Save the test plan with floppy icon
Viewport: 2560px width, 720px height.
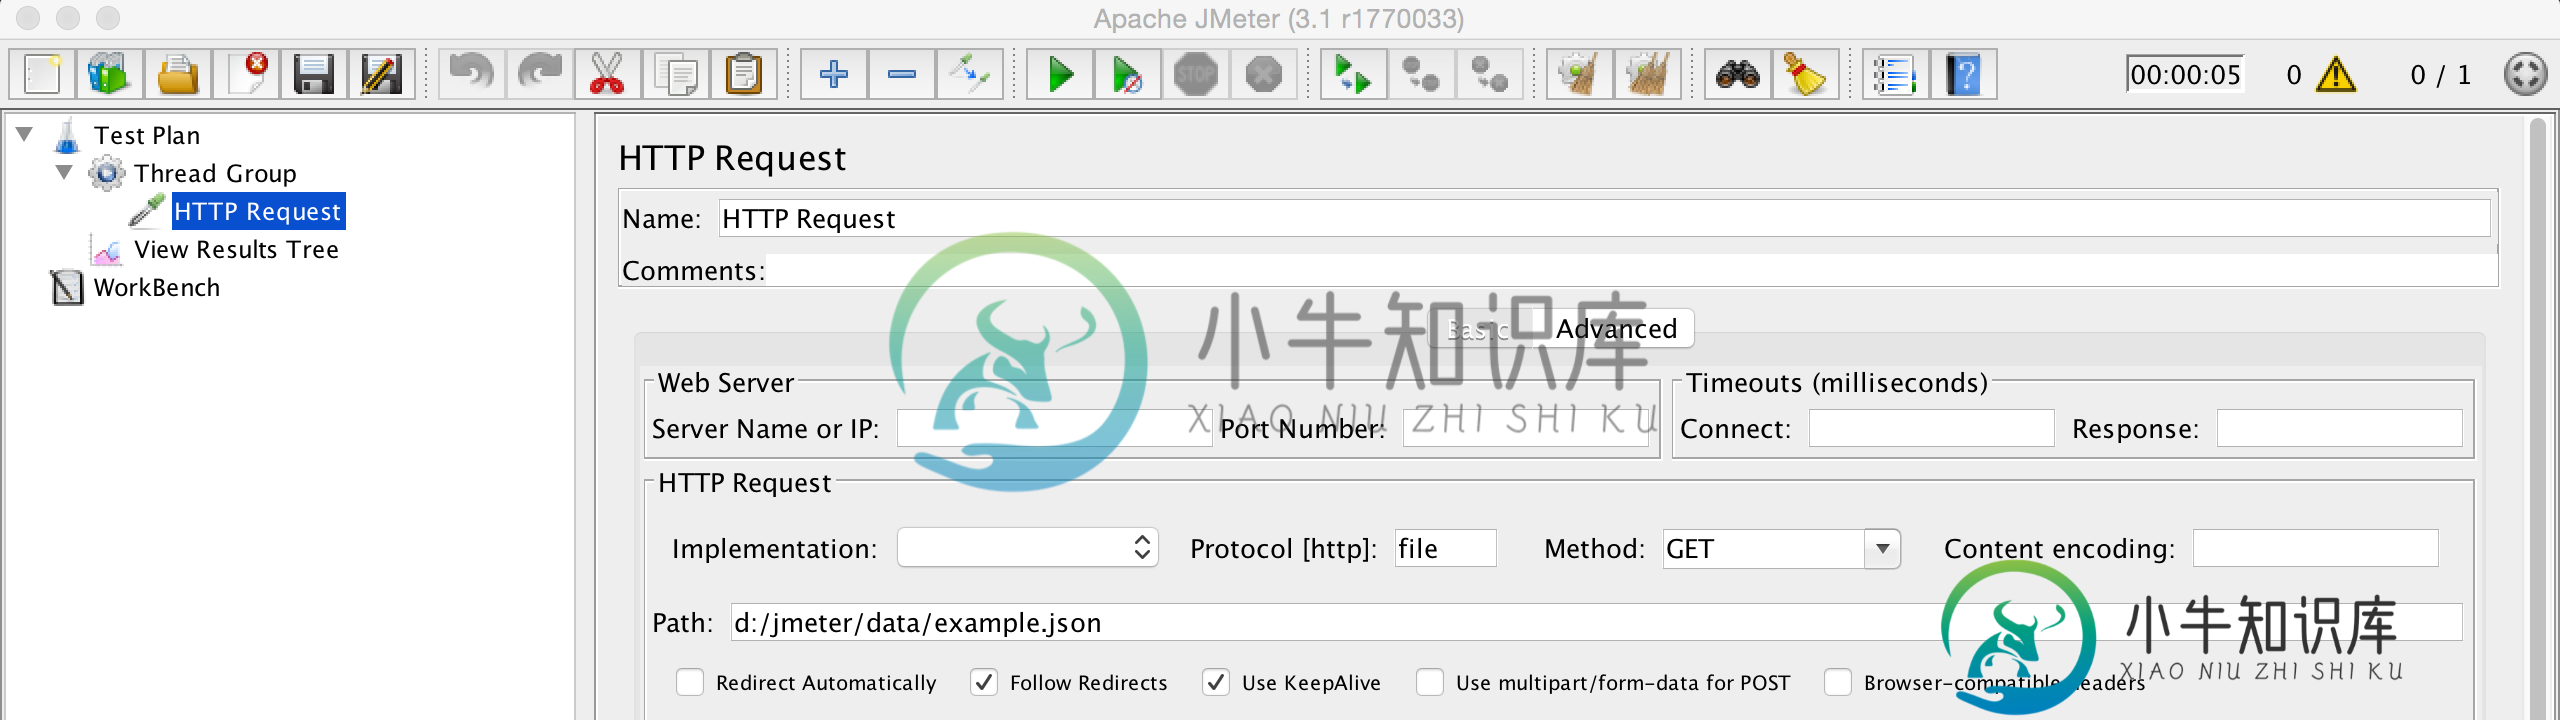(313, 75)
